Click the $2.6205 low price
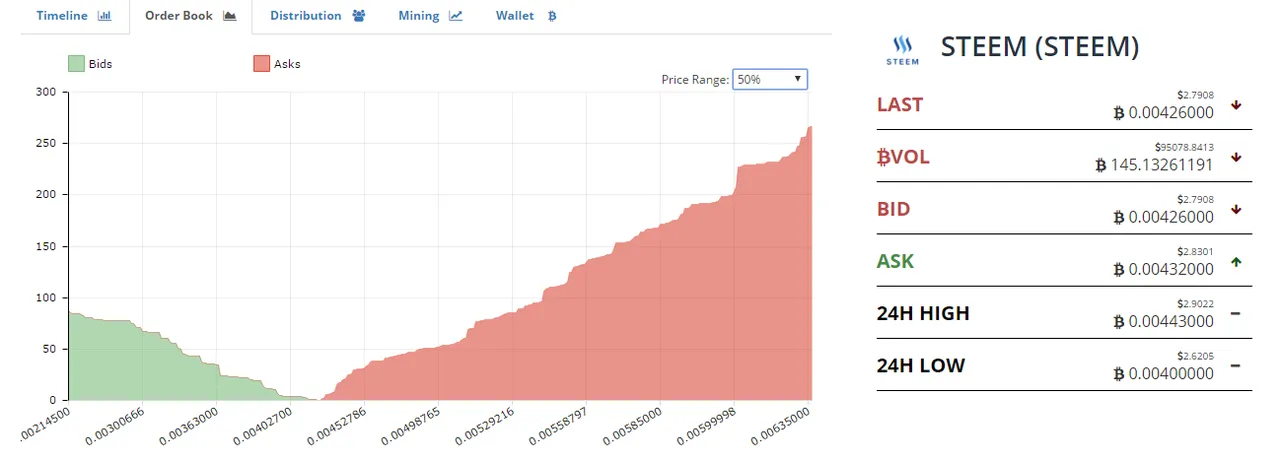 [1197, 355]
